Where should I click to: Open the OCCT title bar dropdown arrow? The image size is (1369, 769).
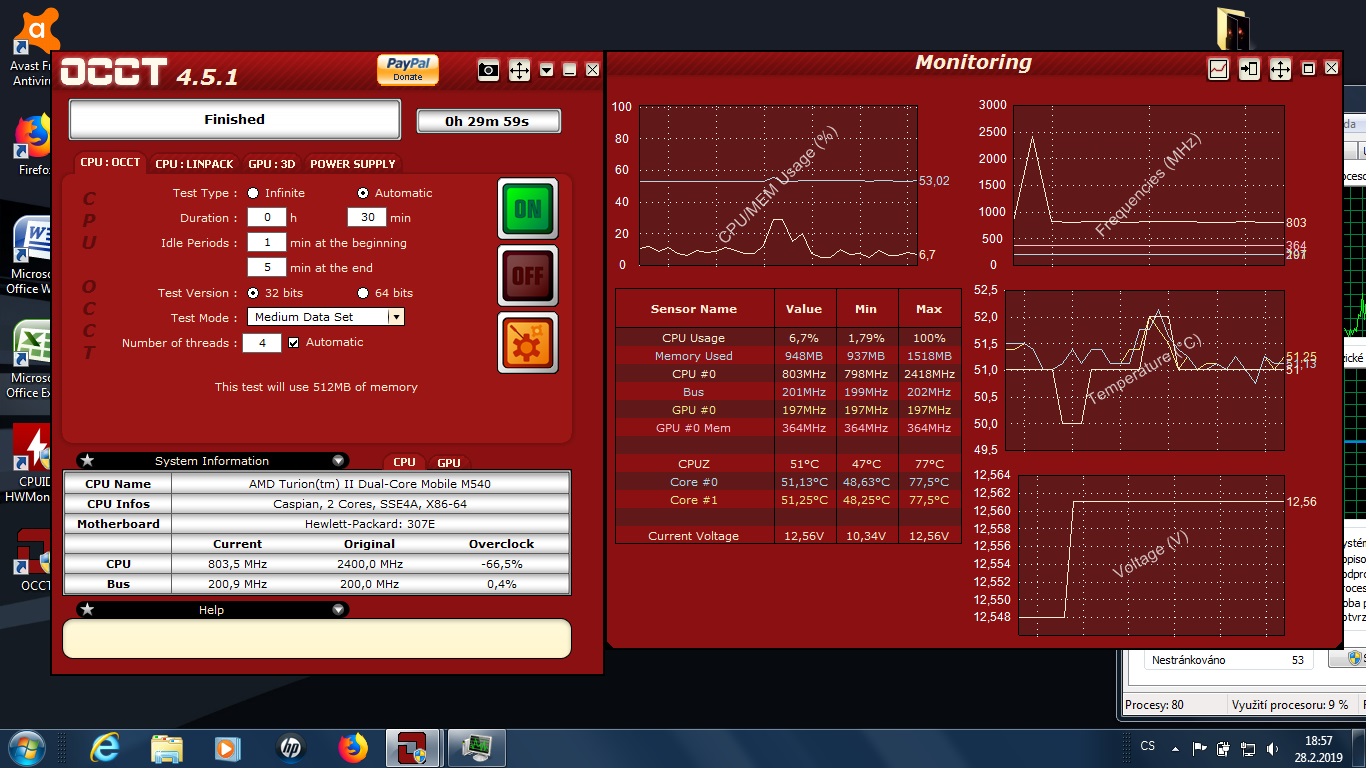(546, 70)
